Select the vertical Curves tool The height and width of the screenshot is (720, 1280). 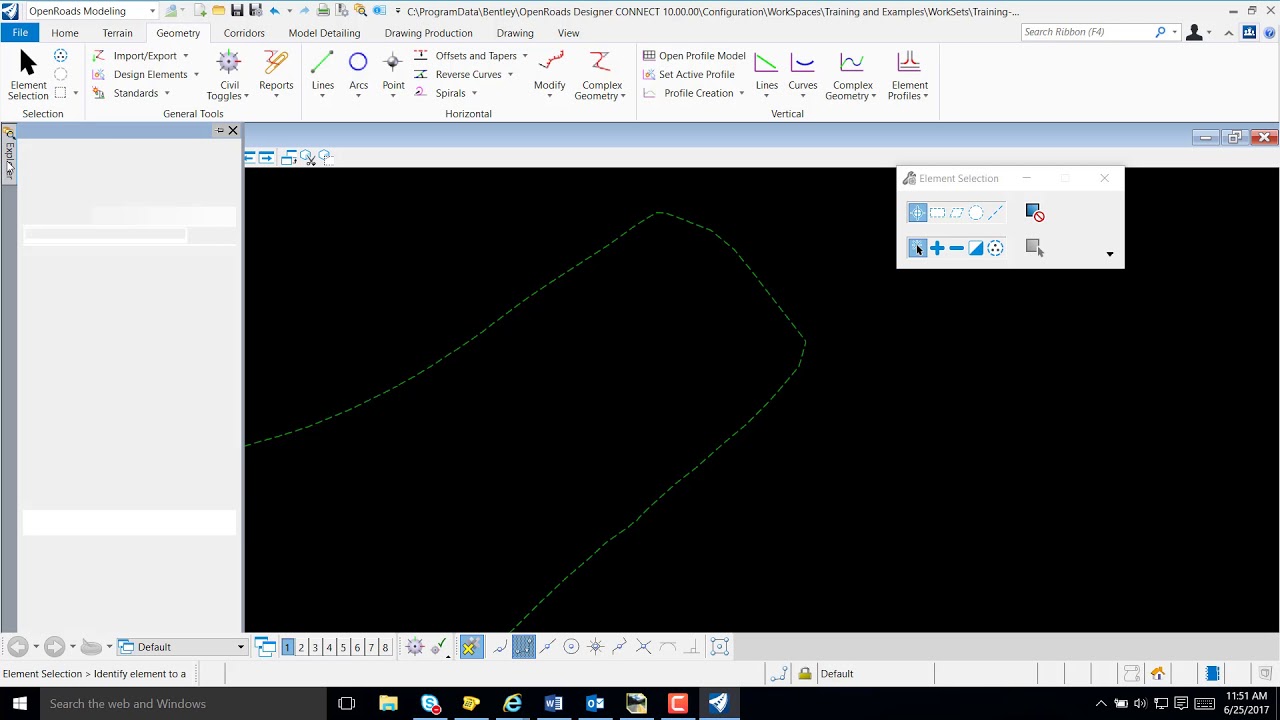point(802,75)
